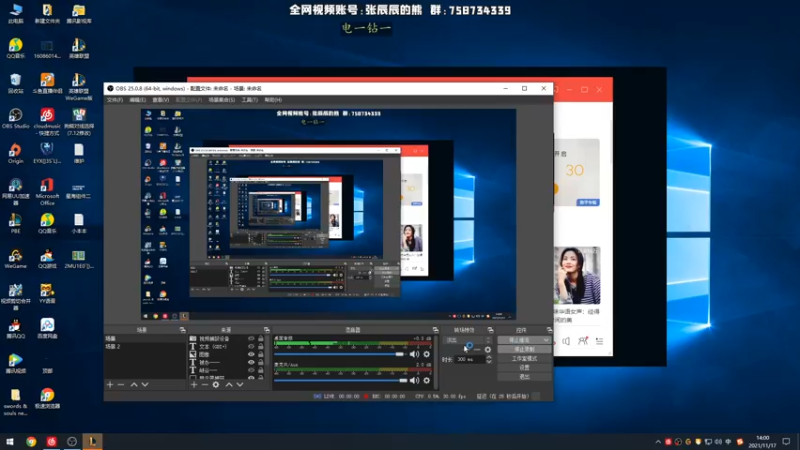
Task: Move selected scene up
Action: (134, 384)
